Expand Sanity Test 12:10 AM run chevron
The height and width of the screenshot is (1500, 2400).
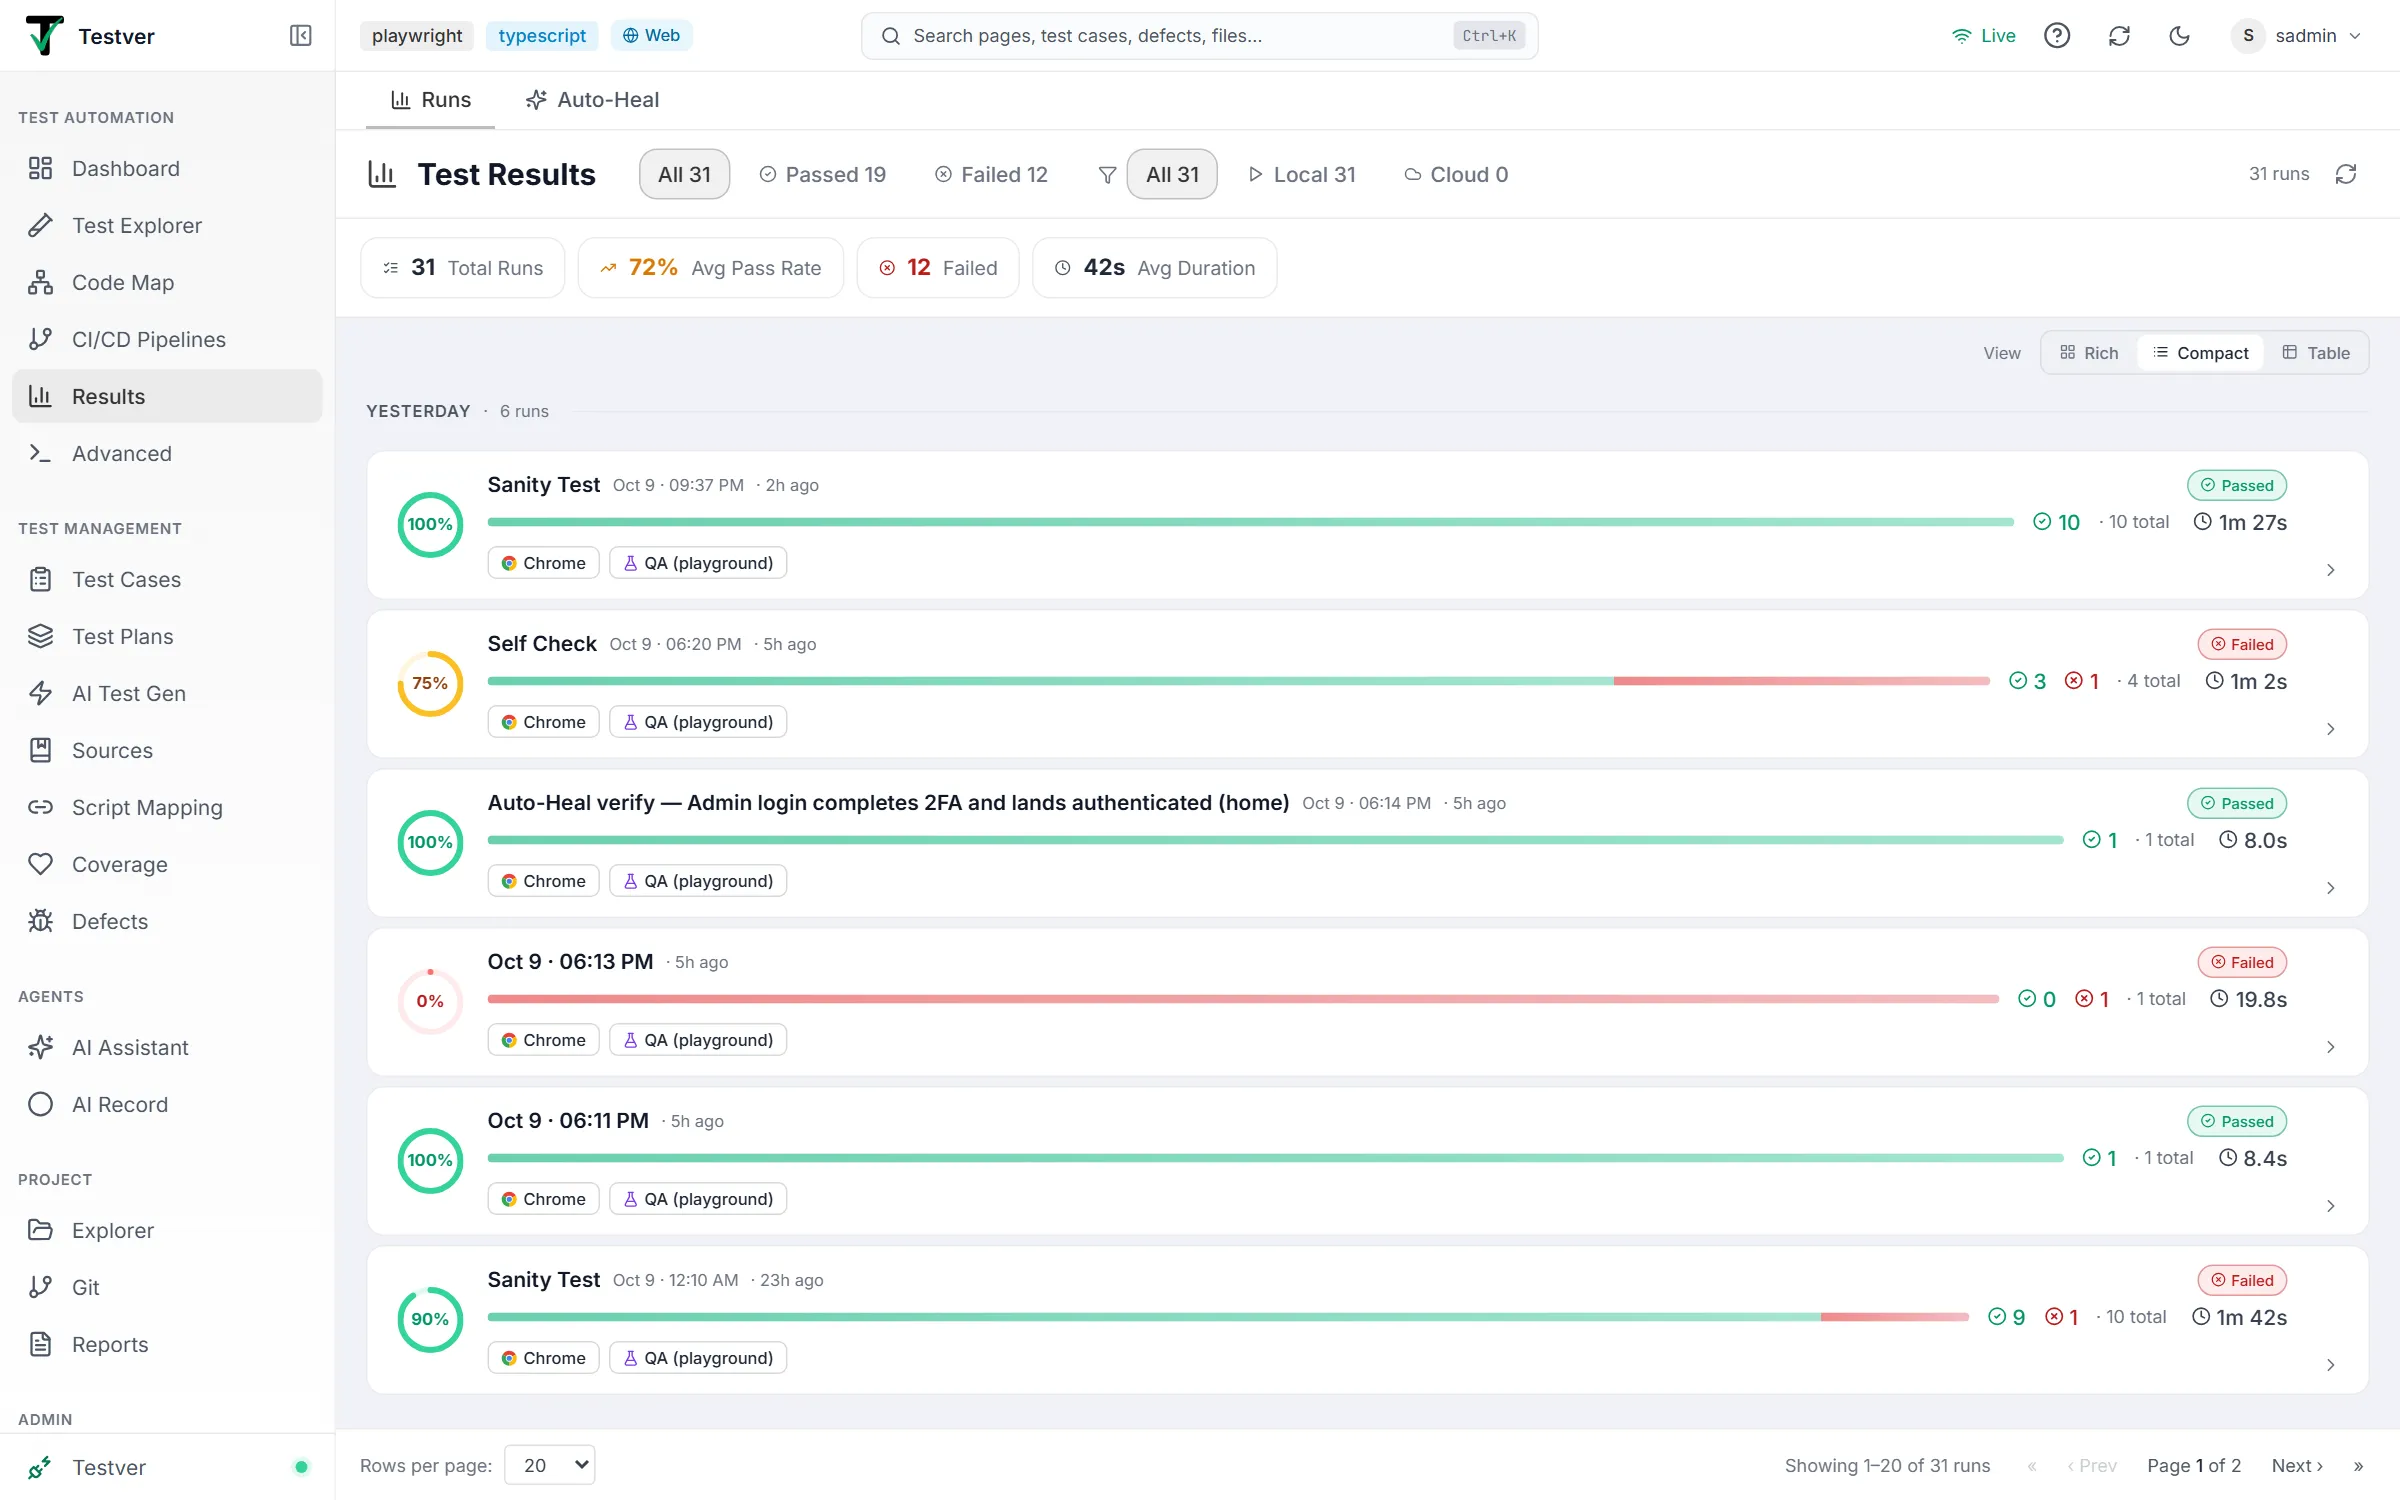click(2331, 1365)
